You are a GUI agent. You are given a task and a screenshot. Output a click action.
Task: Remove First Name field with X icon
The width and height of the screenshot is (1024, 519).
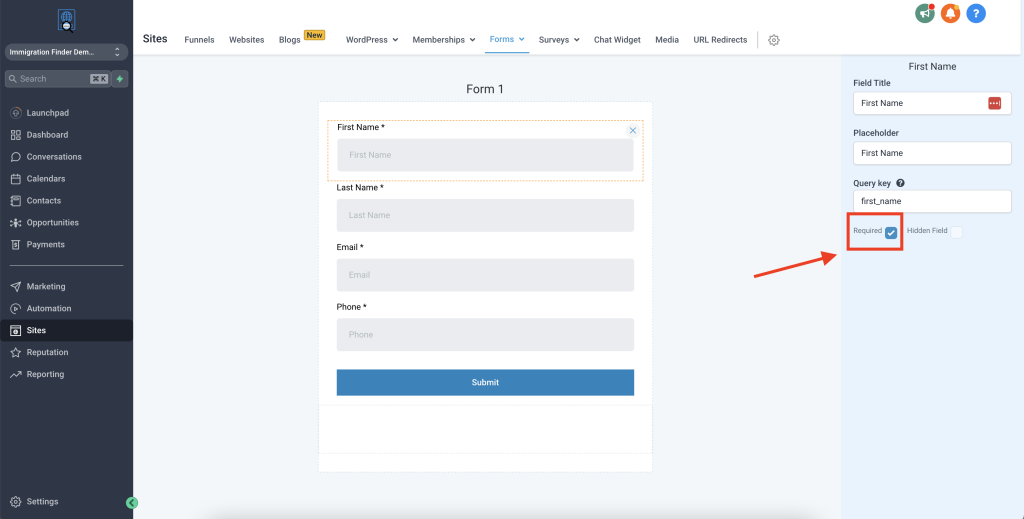632,131
